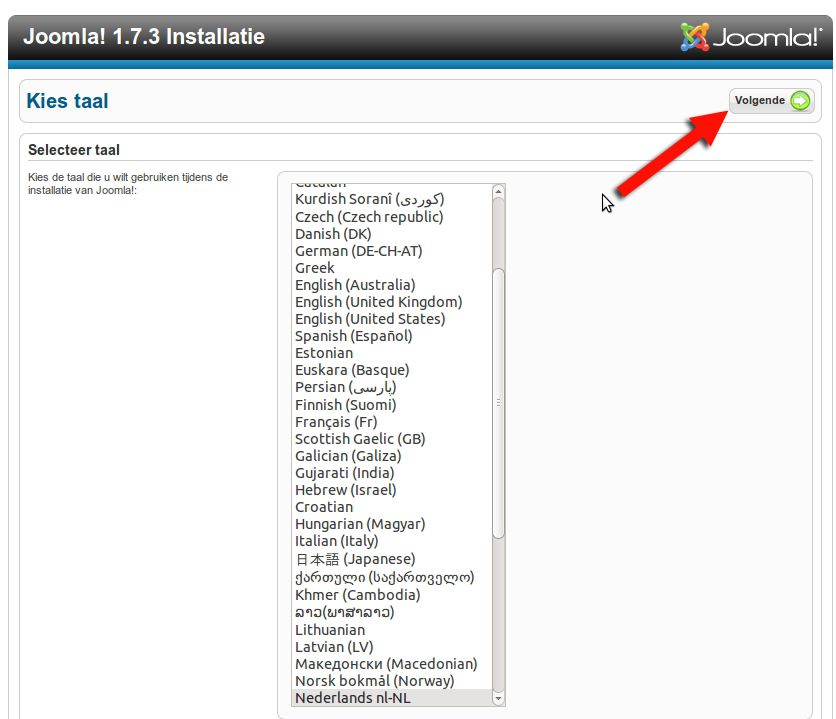Select Finnish (Suomi) language
The width and height of the screenshot is (836, 719).
click(x=392, y=405)
